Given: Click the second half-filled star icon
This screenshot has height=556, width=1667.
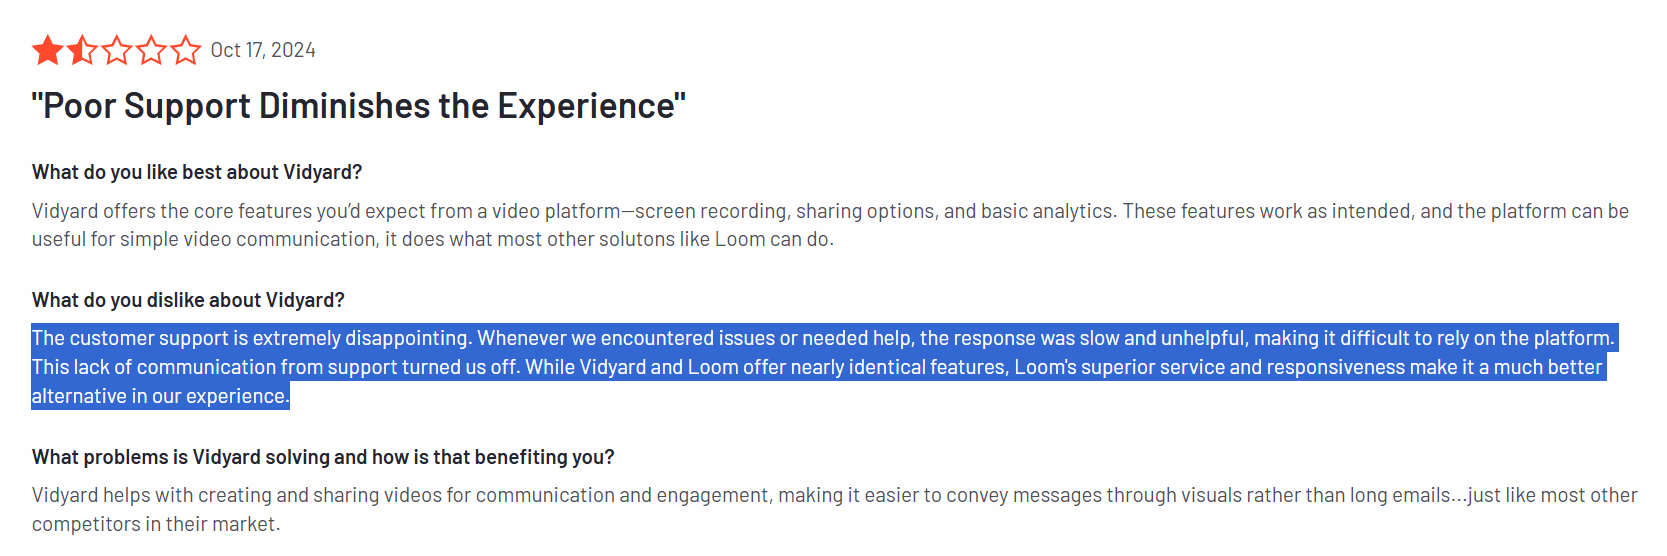Looking at the screenshot, I should tap(83, 50).
